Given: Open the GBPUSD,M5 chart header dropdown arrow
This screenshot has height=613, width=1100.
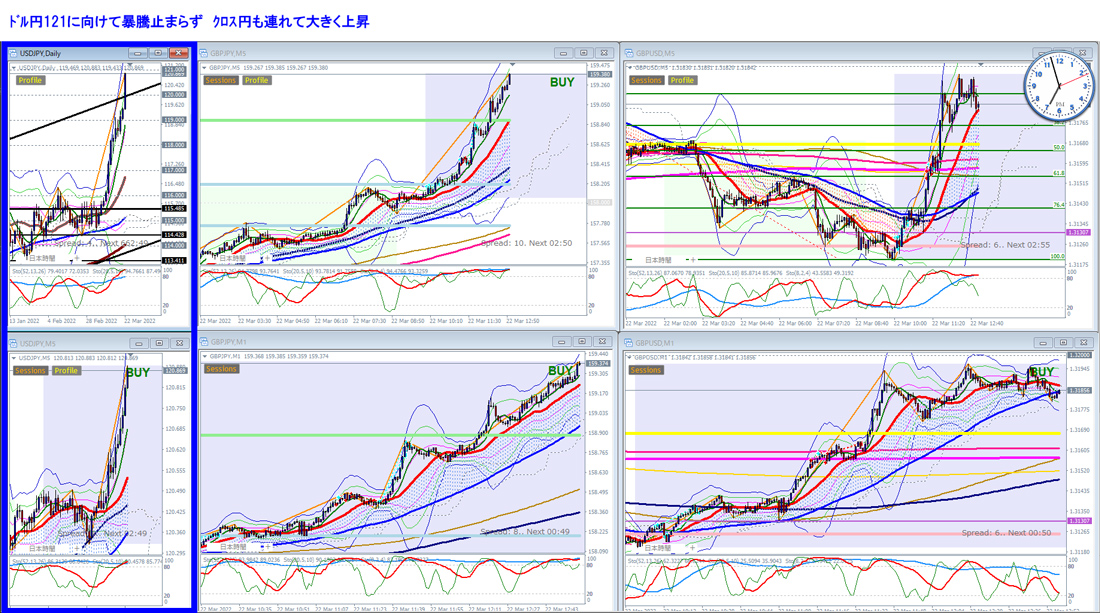Looking at the screenshot, I should (x=630, y=68).
